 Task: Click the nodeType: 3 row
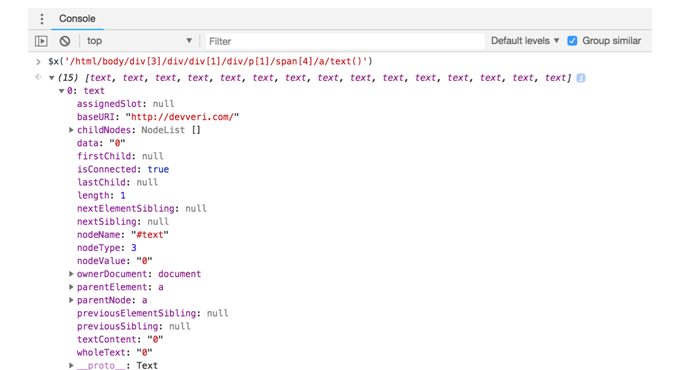coord(107,248)
